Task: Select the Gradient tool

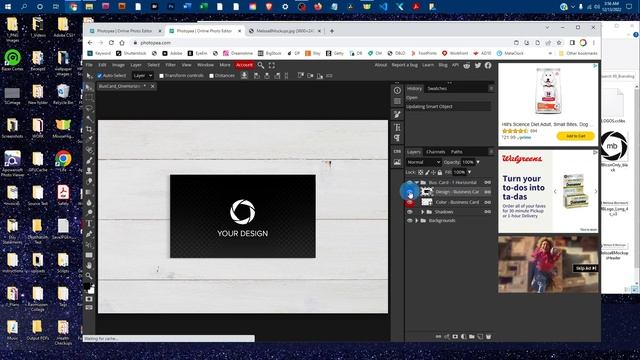Action: coord(89,192)
